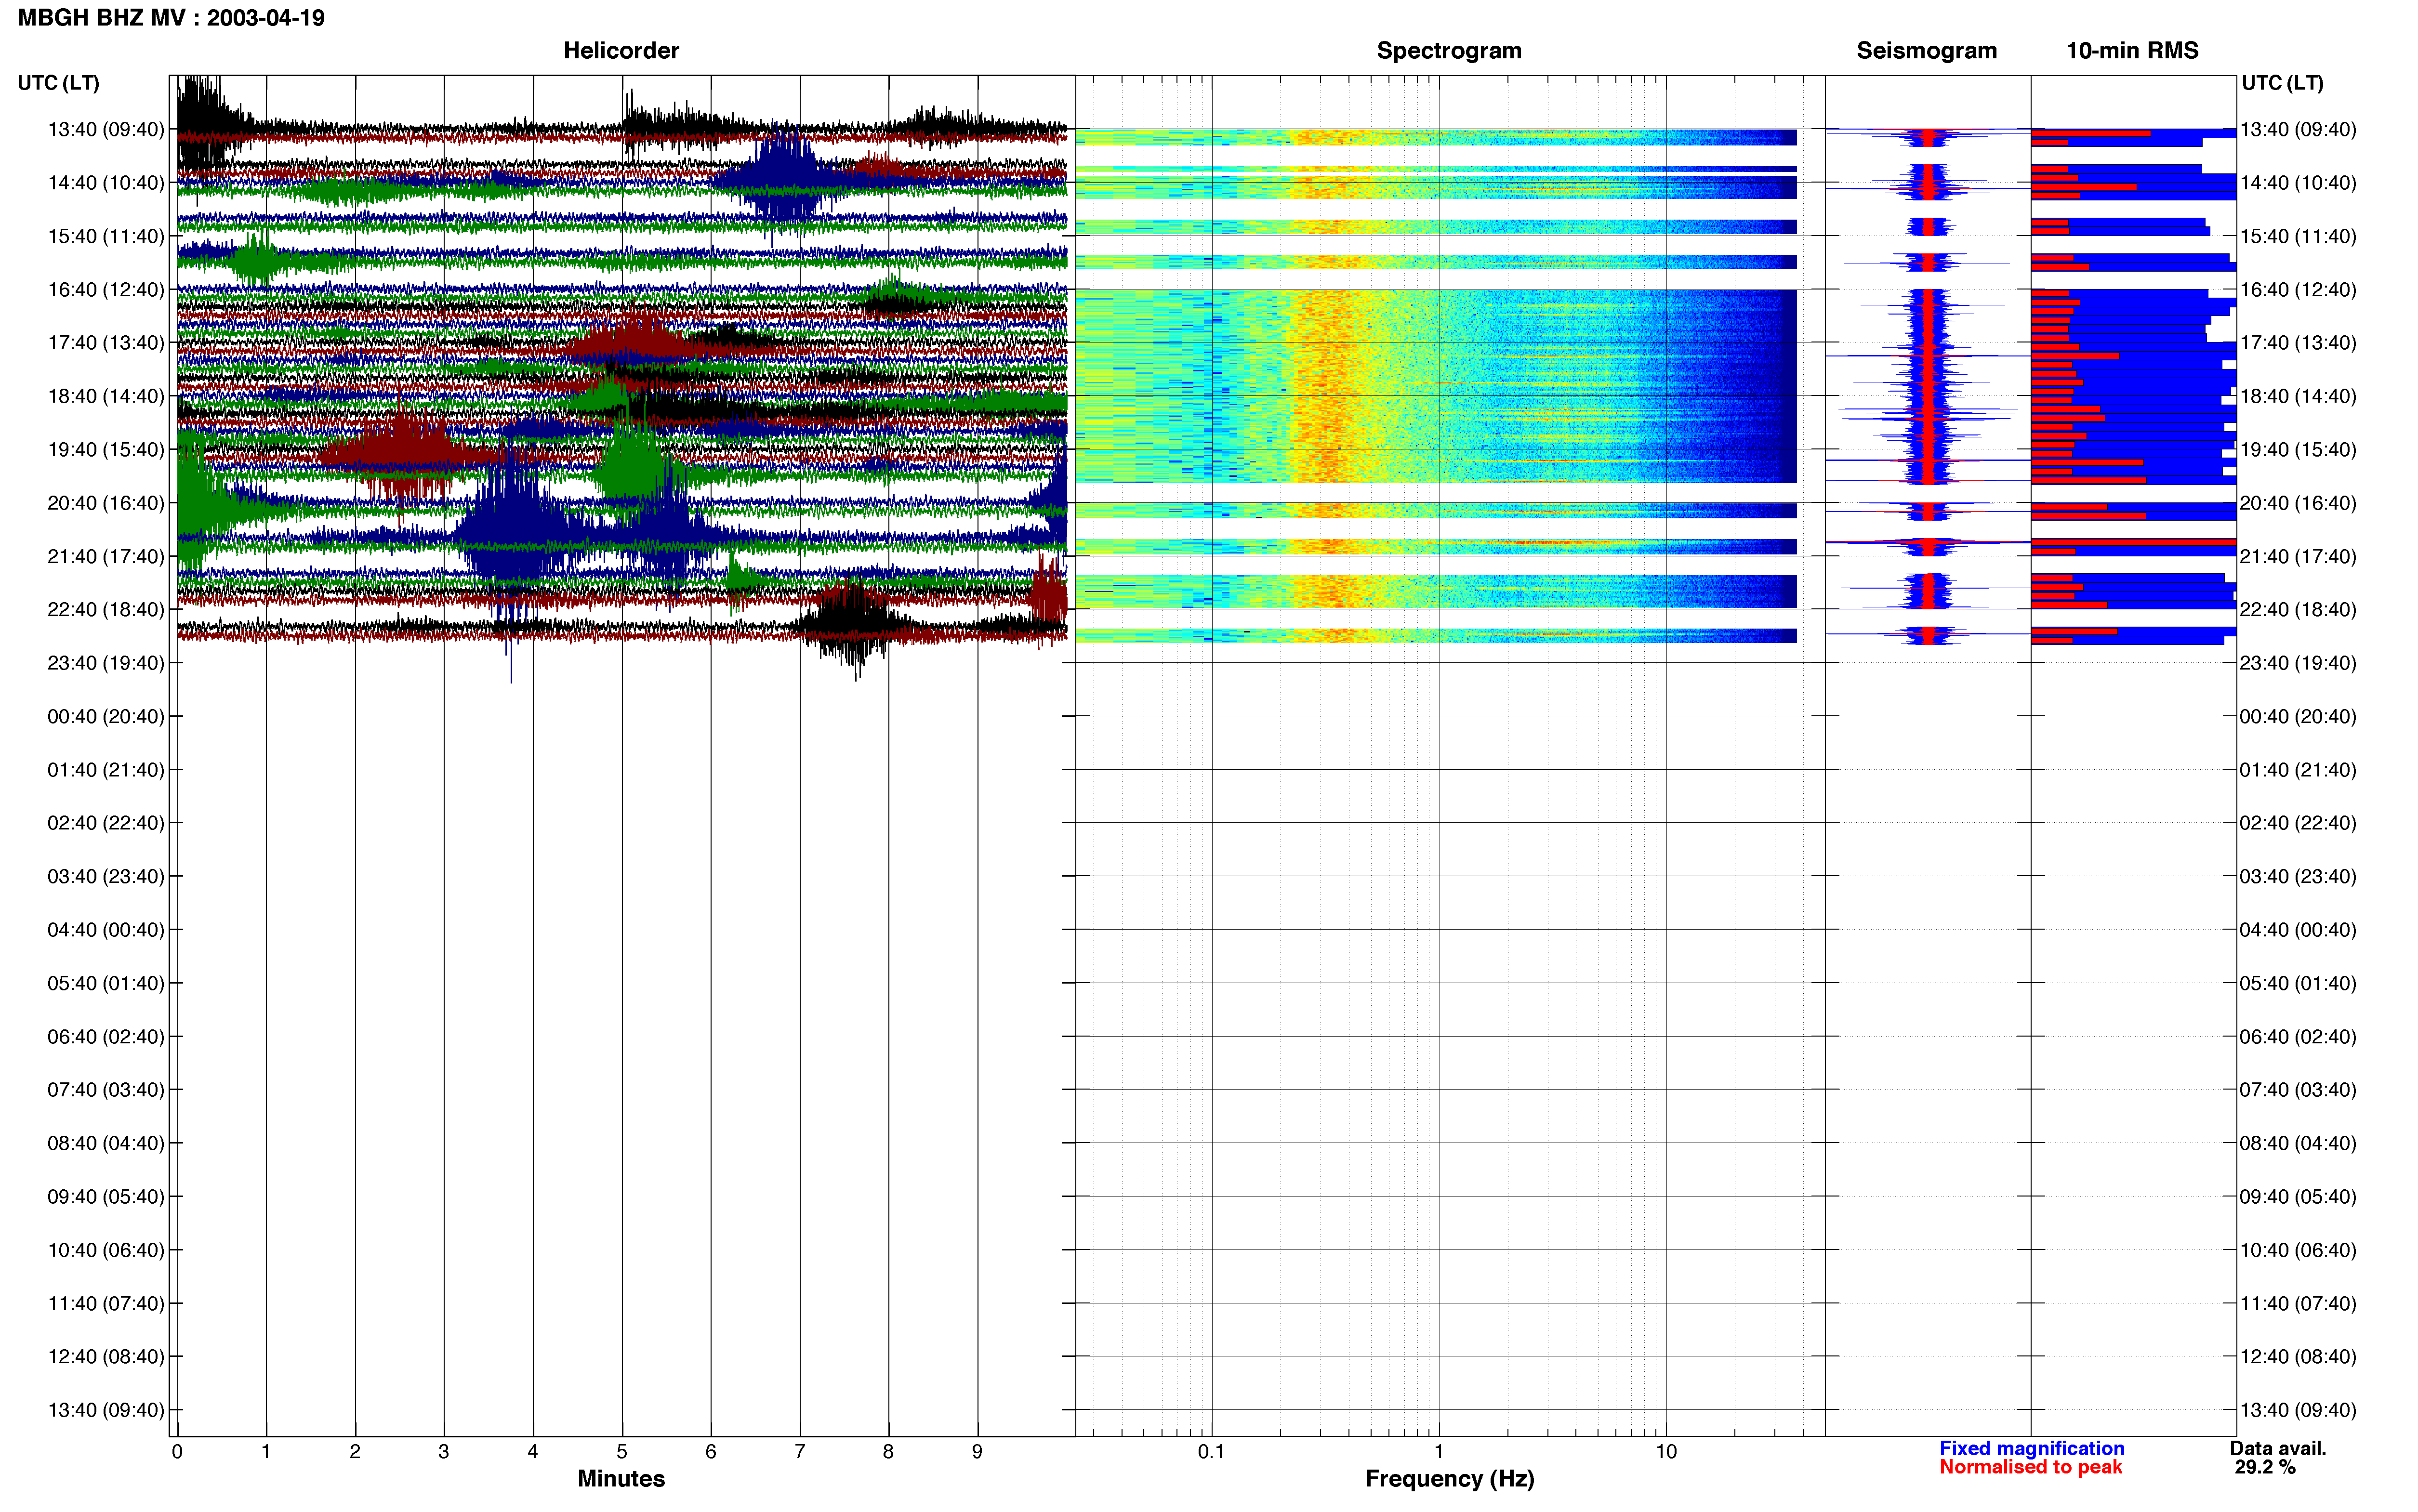Click Helicorder time label '03:40 (23:40)'

(x=106, y=876)
